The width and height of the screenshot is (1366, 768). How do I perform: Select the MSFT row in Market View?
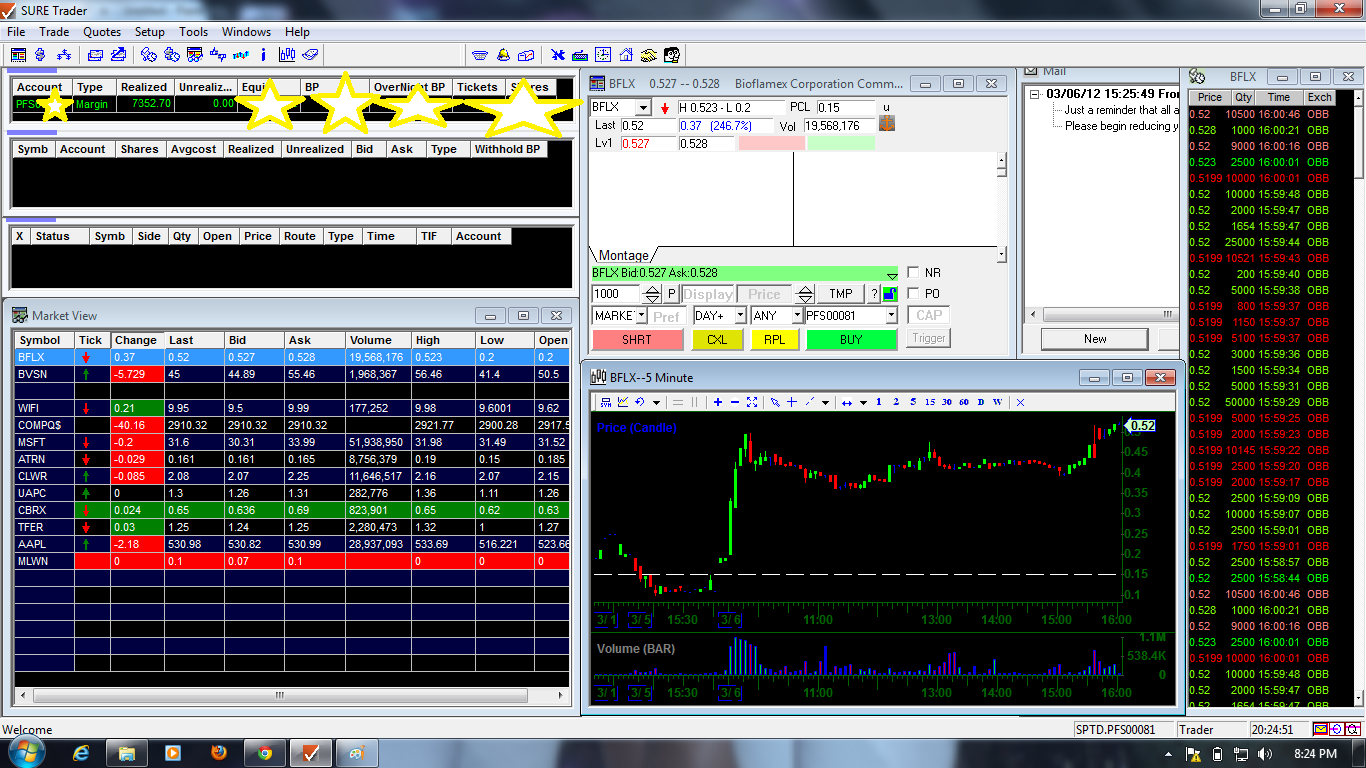(291, 442)
